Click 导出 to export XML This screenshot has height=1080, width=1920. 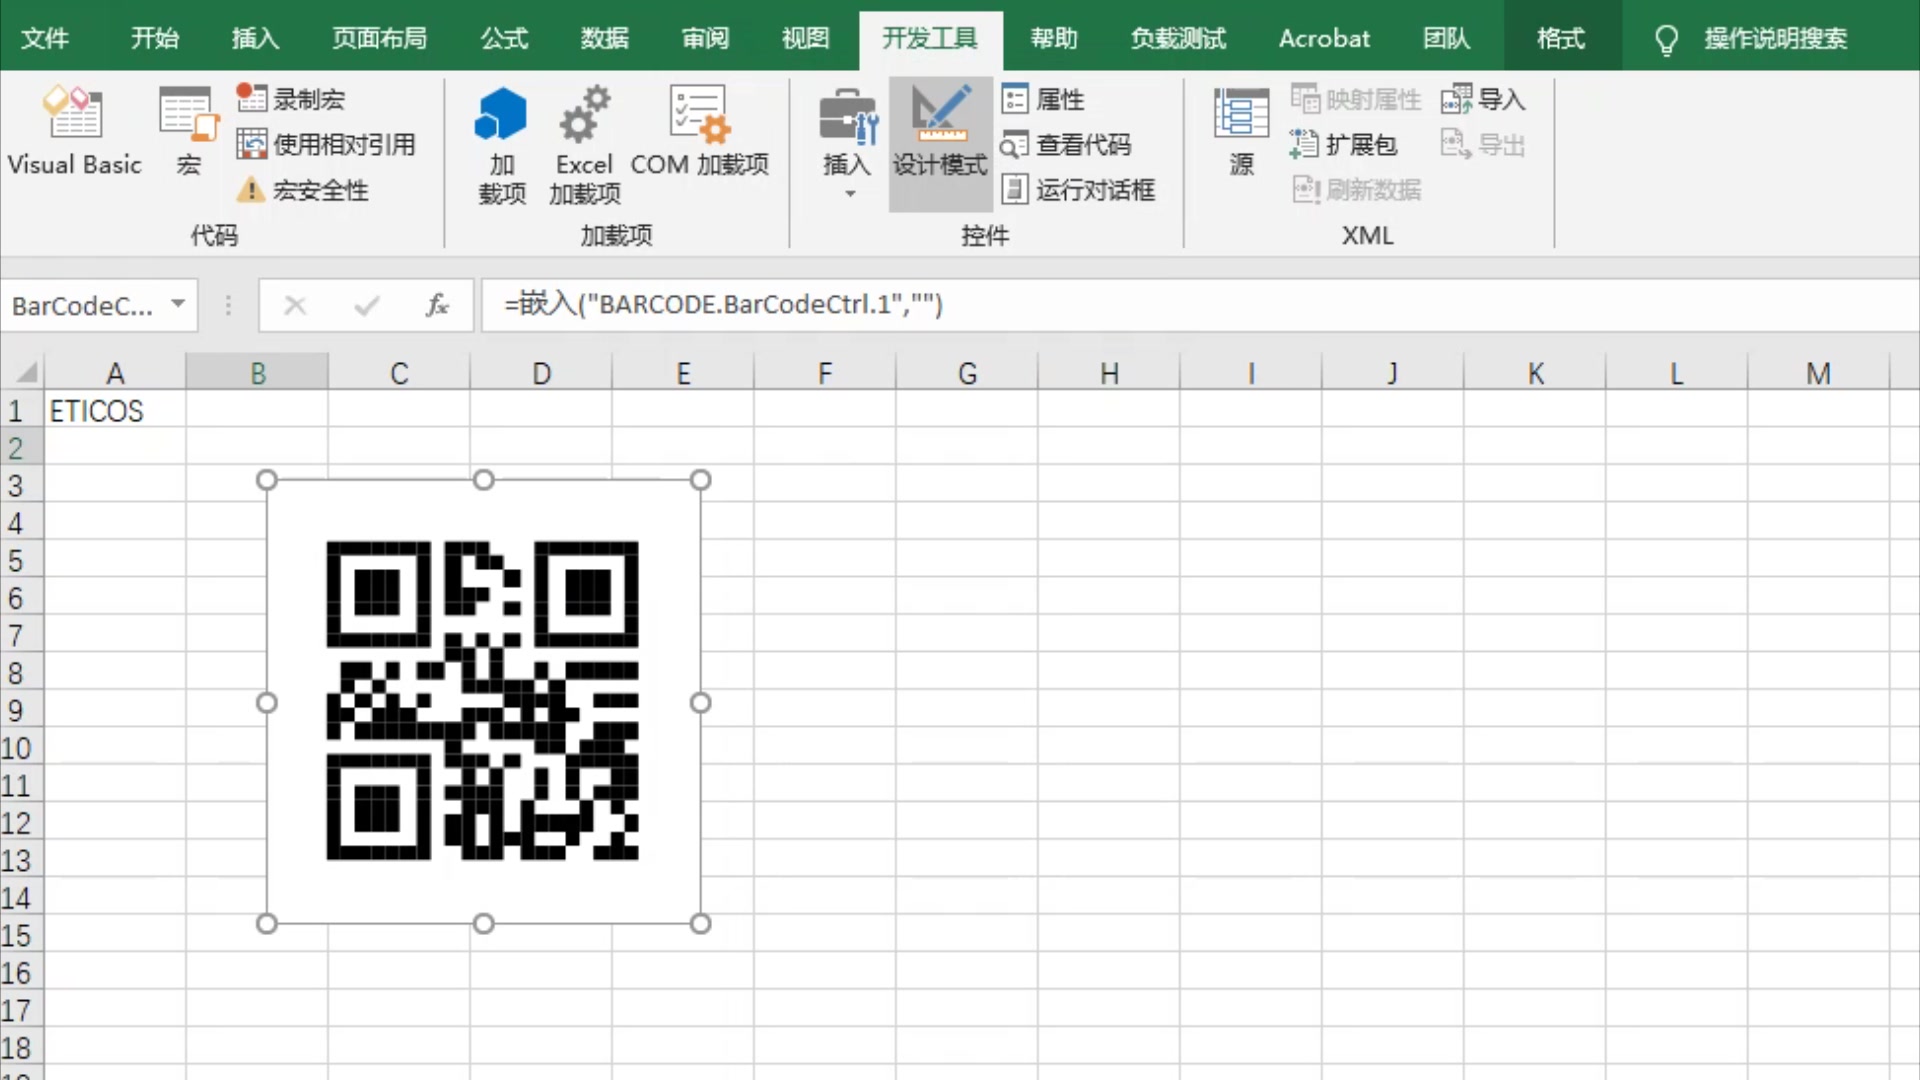click(x=1483, y=145)
